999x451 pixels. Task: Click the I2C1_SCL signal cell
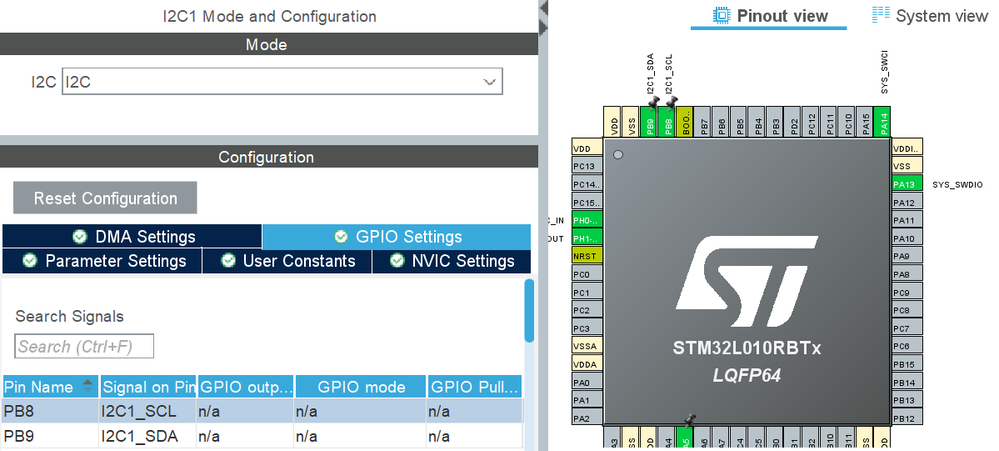148,412
